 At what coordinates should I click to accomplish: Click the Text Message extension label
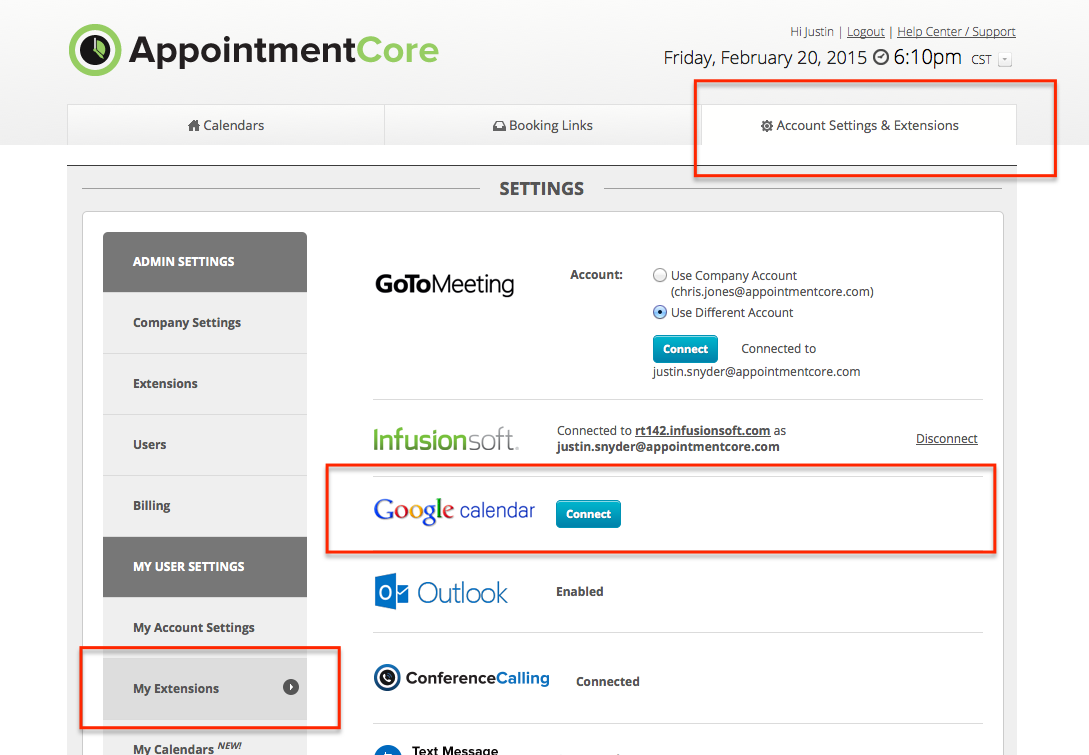click(x=455, y=750)
